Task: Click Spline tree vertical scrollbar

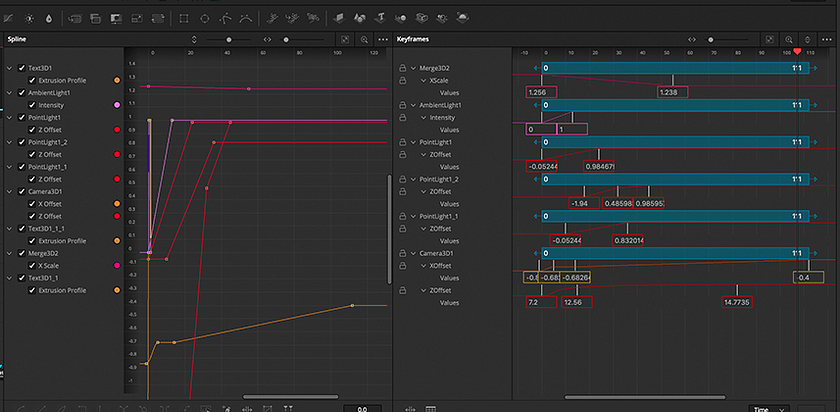Action: point(389,229)
